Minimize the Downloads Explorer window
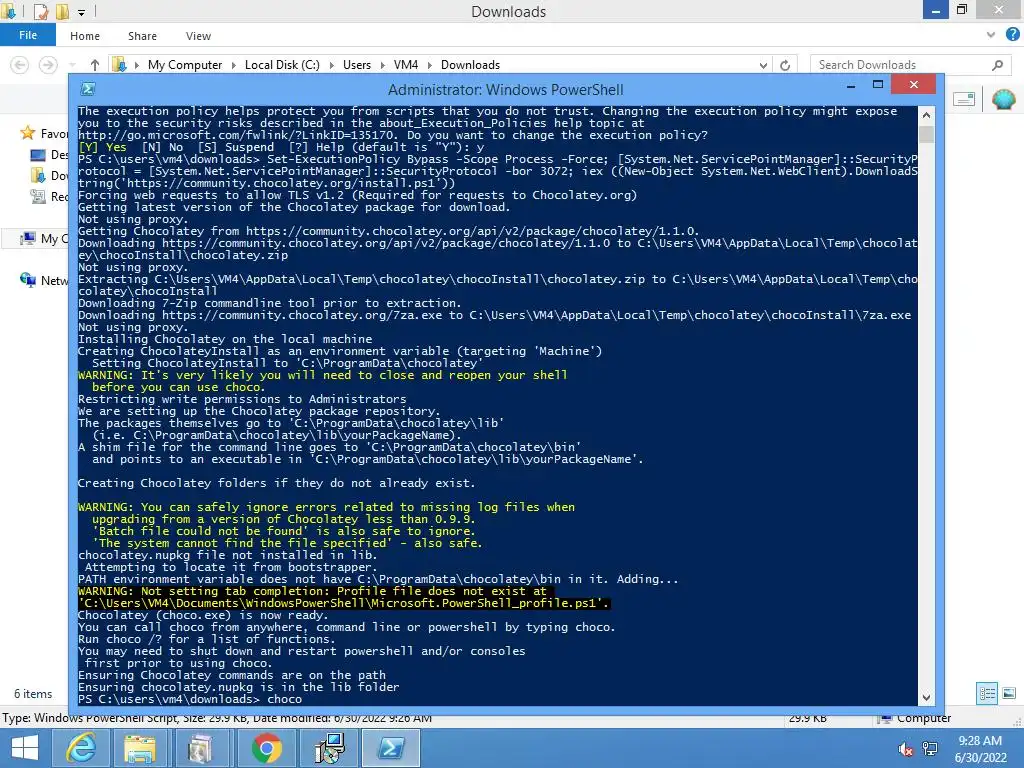 click(x=935, y=10)
